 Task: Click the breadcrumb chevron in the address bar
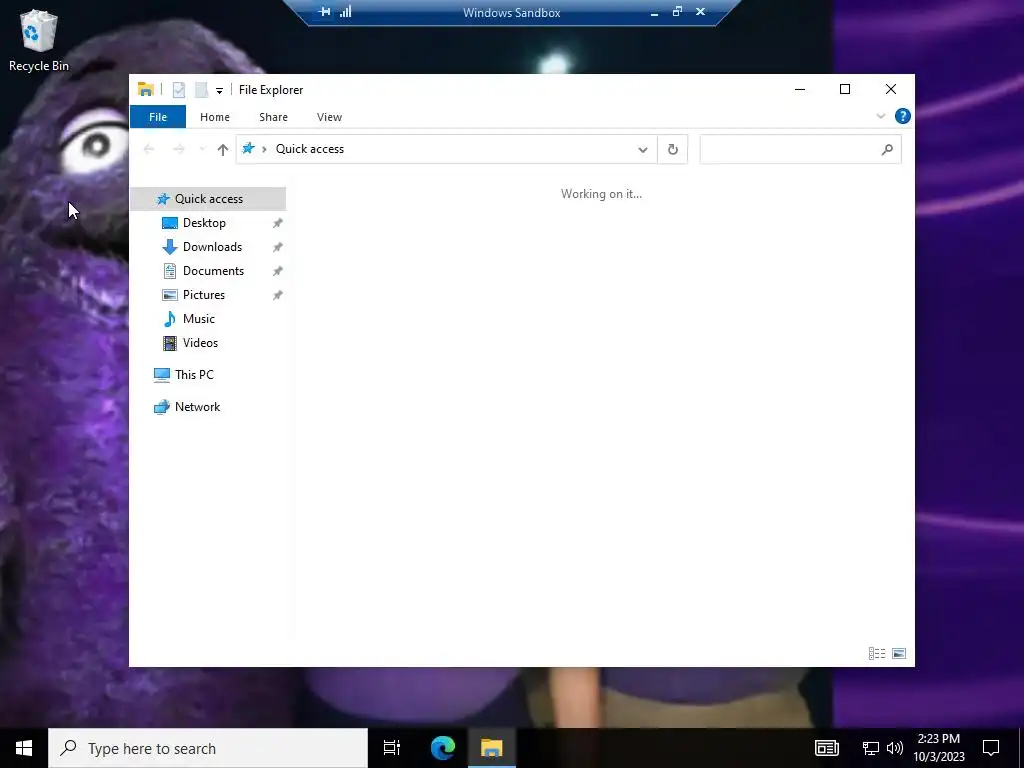264,150
